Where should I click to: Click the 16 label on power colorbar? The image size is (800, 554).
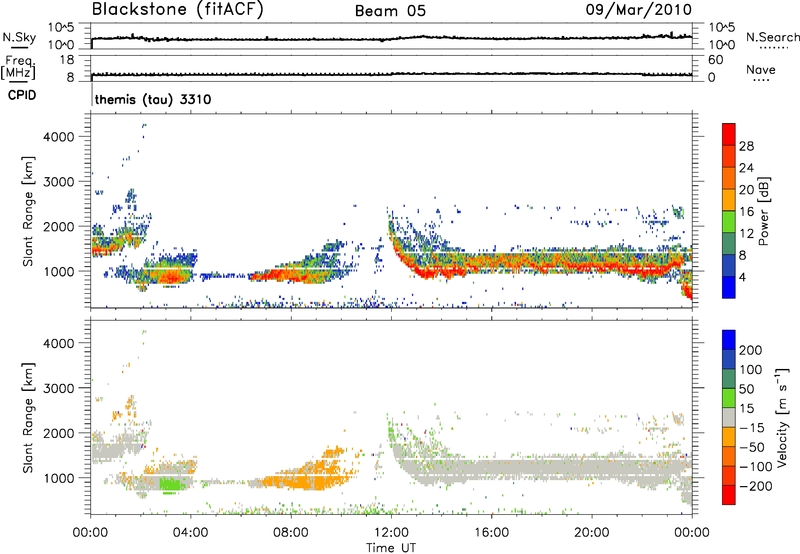(x=746, y=212)
